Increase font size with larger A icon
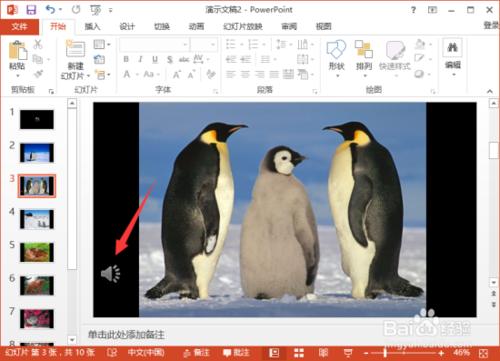 (176, 74)
